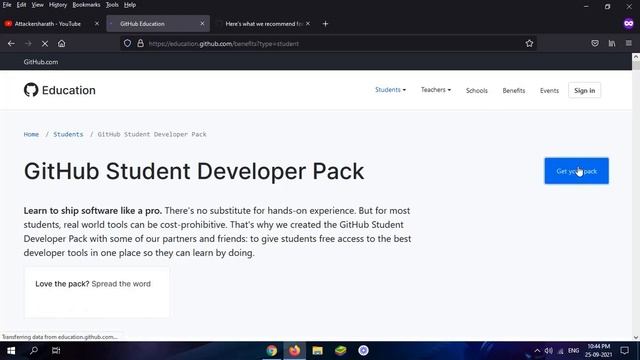Close the Attackersharath YouTube tab

(97, 24)
